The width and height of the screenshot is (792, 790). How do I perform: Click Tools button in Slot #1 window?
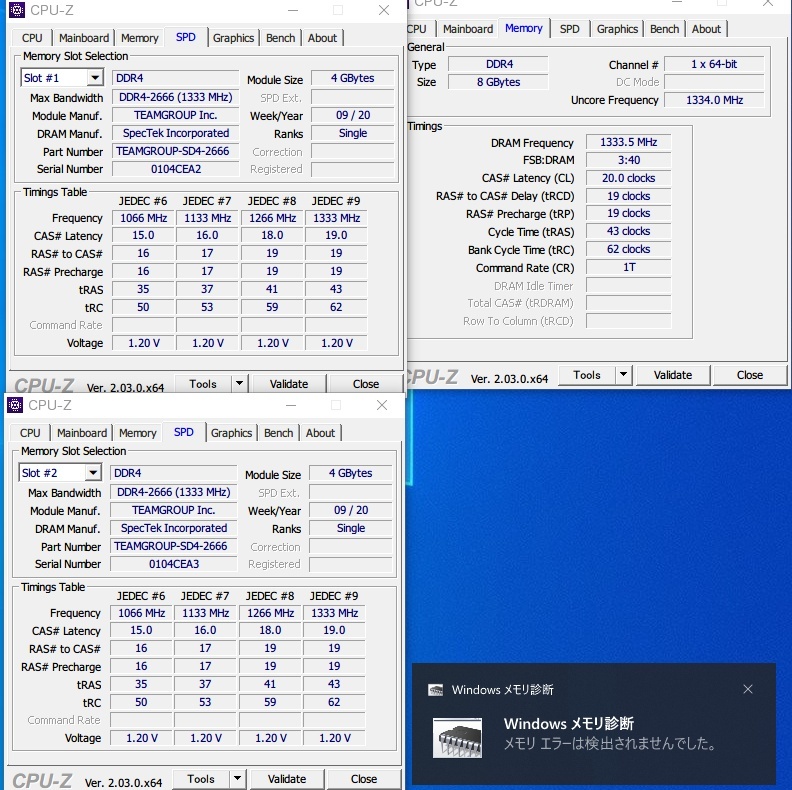click(203, 383)
